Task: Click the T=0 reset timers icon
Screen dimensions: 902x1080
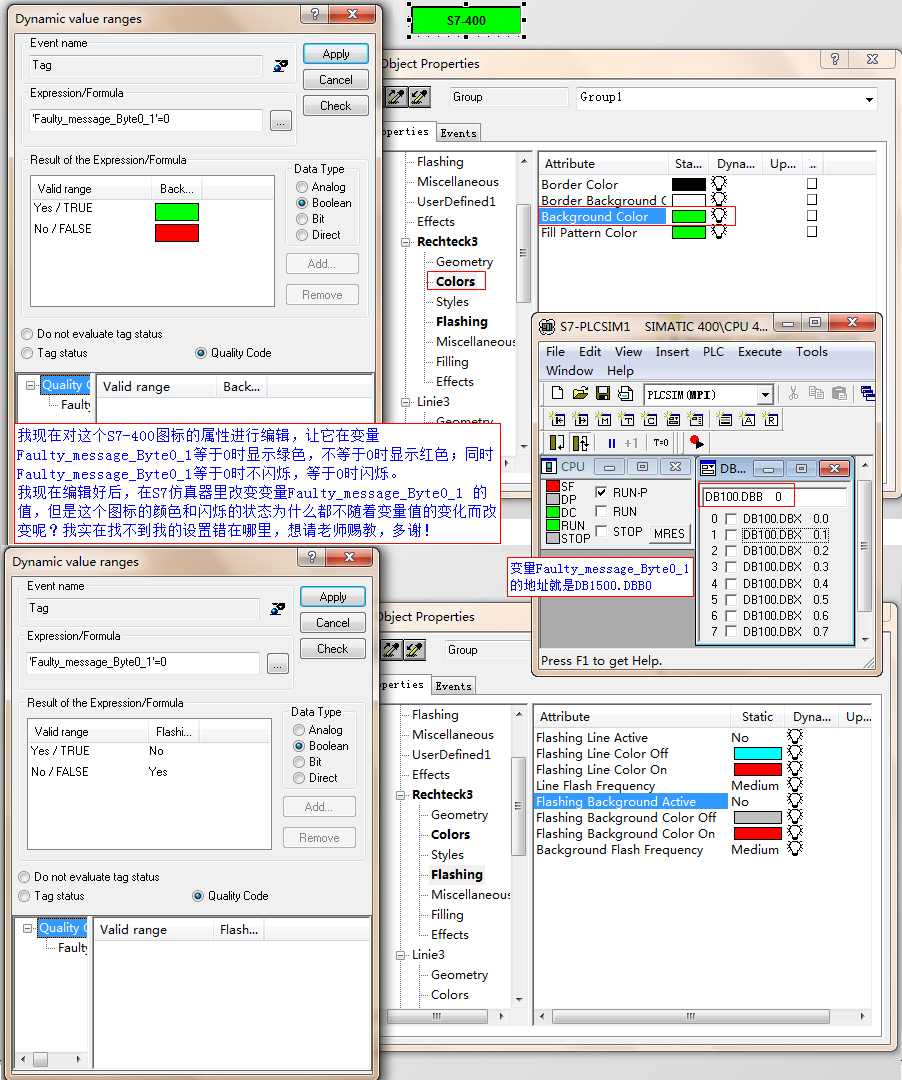Action: [x=661, y=443]
